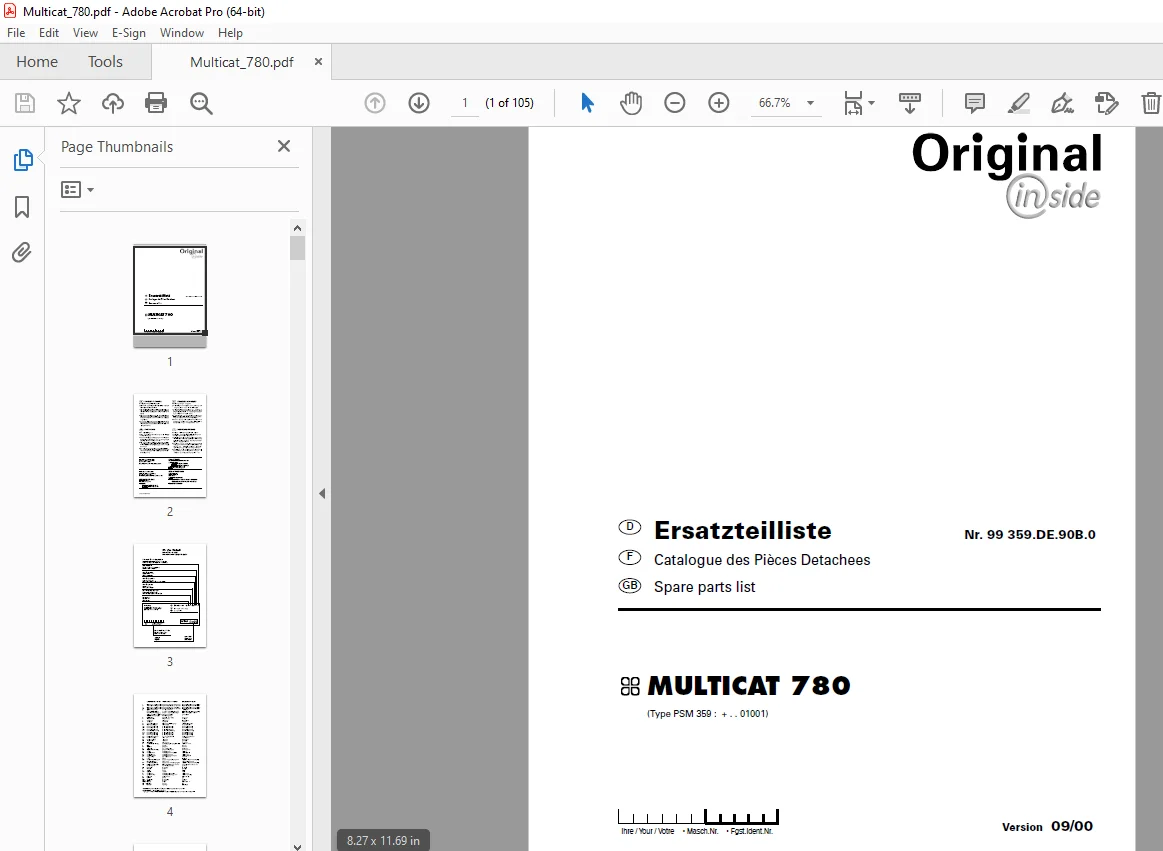Select the page 3 thumbnail
Image resolution: width=1163 pixels, height=851 pixels.
170,595
